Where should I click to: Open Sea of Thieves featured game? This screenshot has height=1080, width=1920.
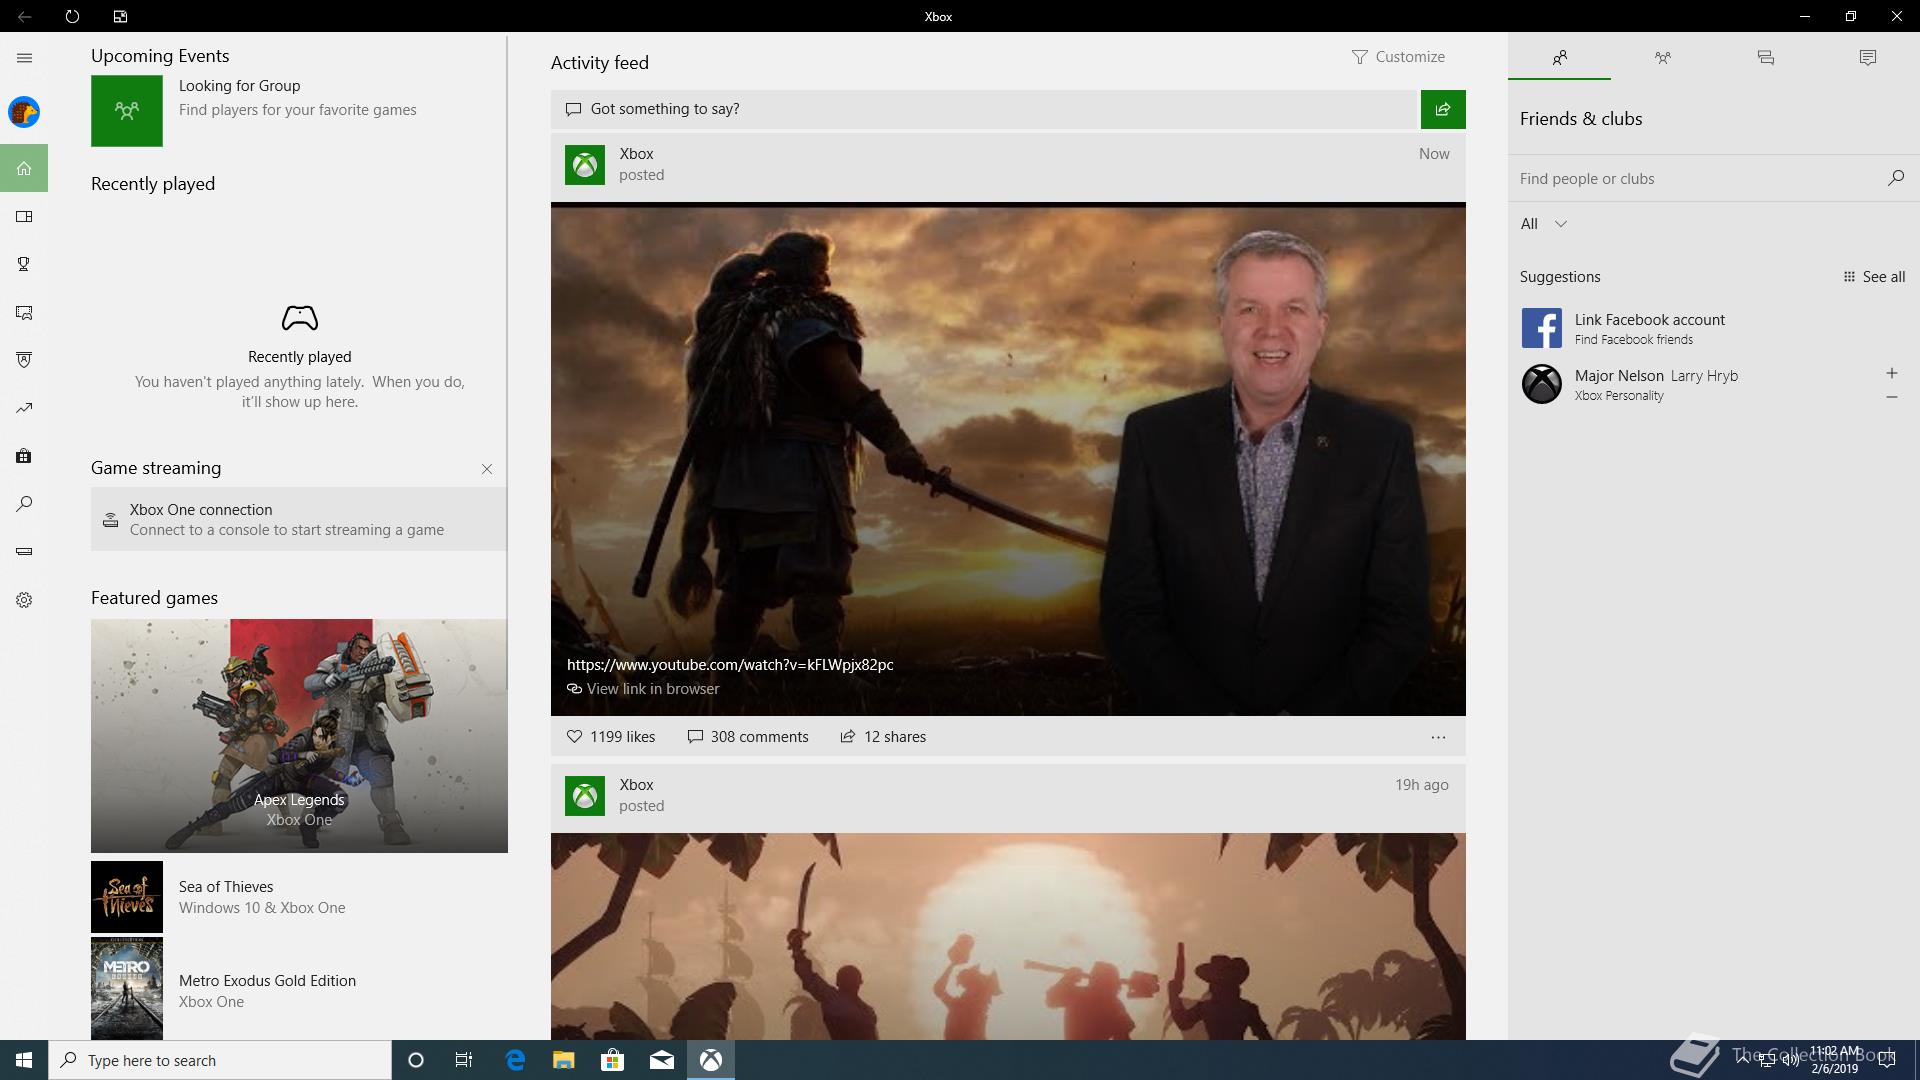tap(298, 897)
